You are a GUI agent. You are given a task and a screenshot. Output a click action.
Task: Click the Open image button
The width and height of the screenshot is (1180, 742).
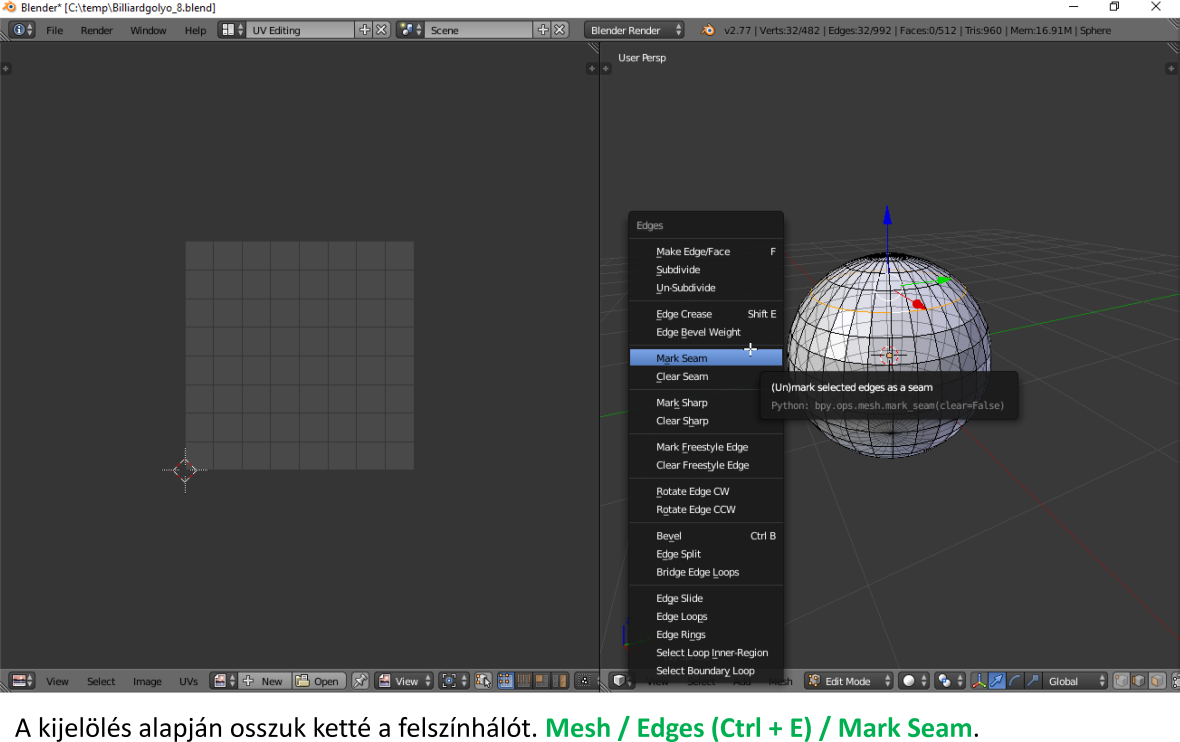coord(318,681)
